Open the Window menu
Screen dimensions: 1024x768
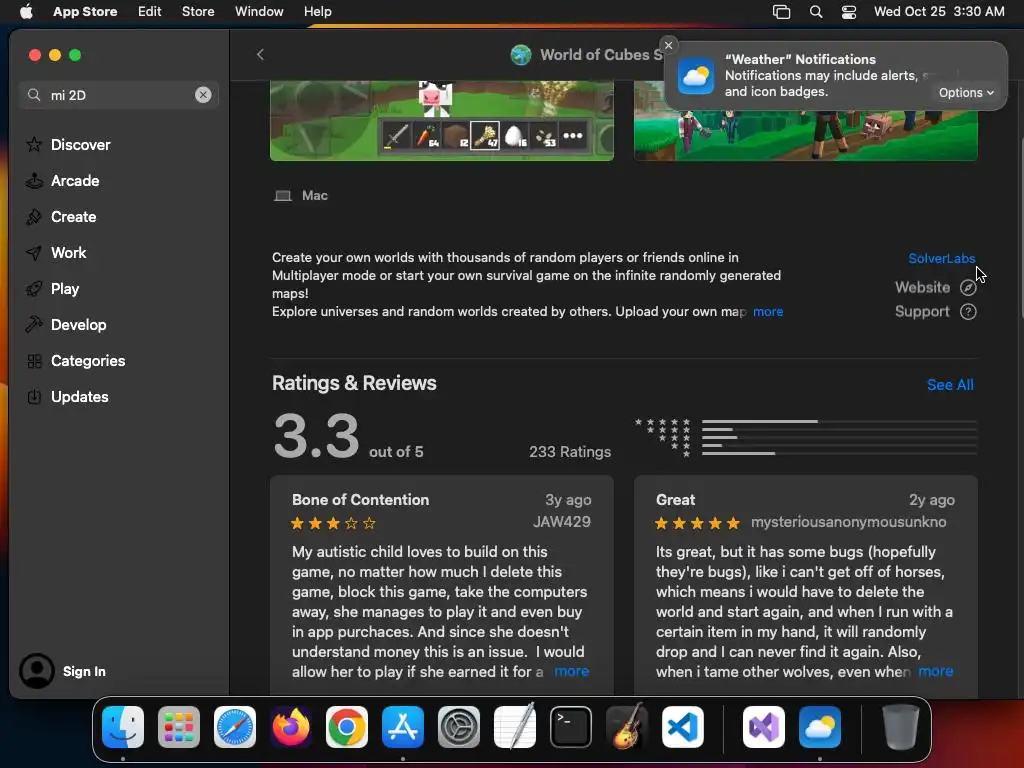point(259,12)
